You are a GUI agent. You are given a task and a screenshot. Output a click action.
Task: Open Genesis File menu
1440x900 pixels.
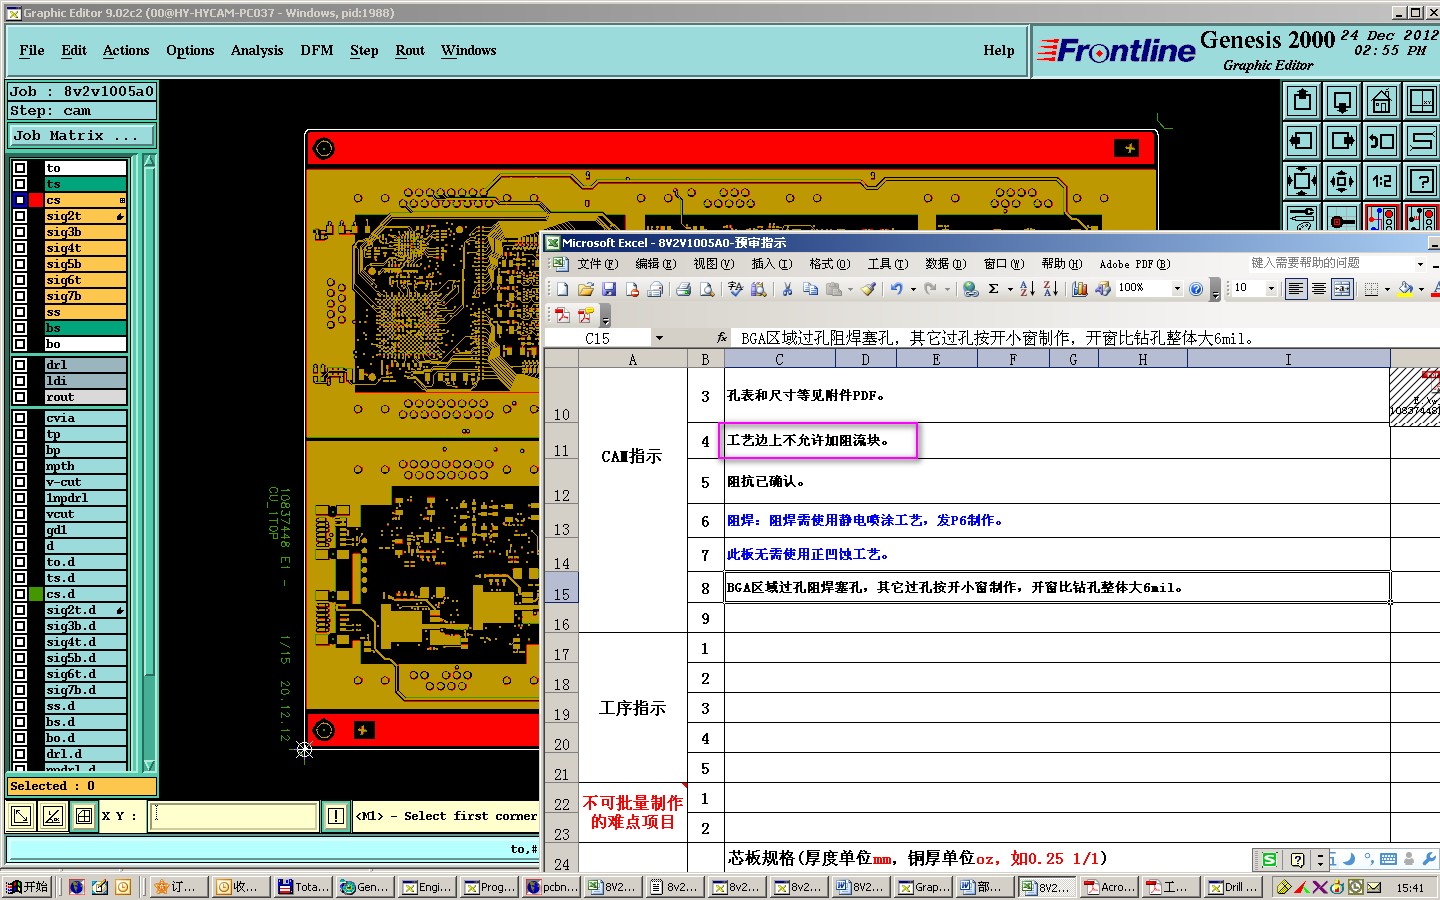pos(32,51)
